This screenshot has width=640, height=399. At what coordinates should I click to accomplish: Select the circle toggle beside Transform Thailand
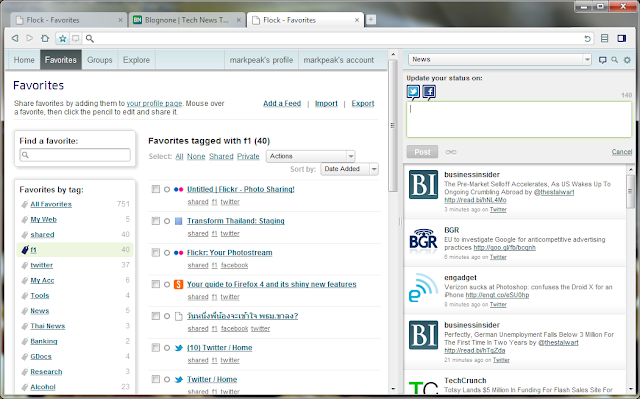pos(167,221)
